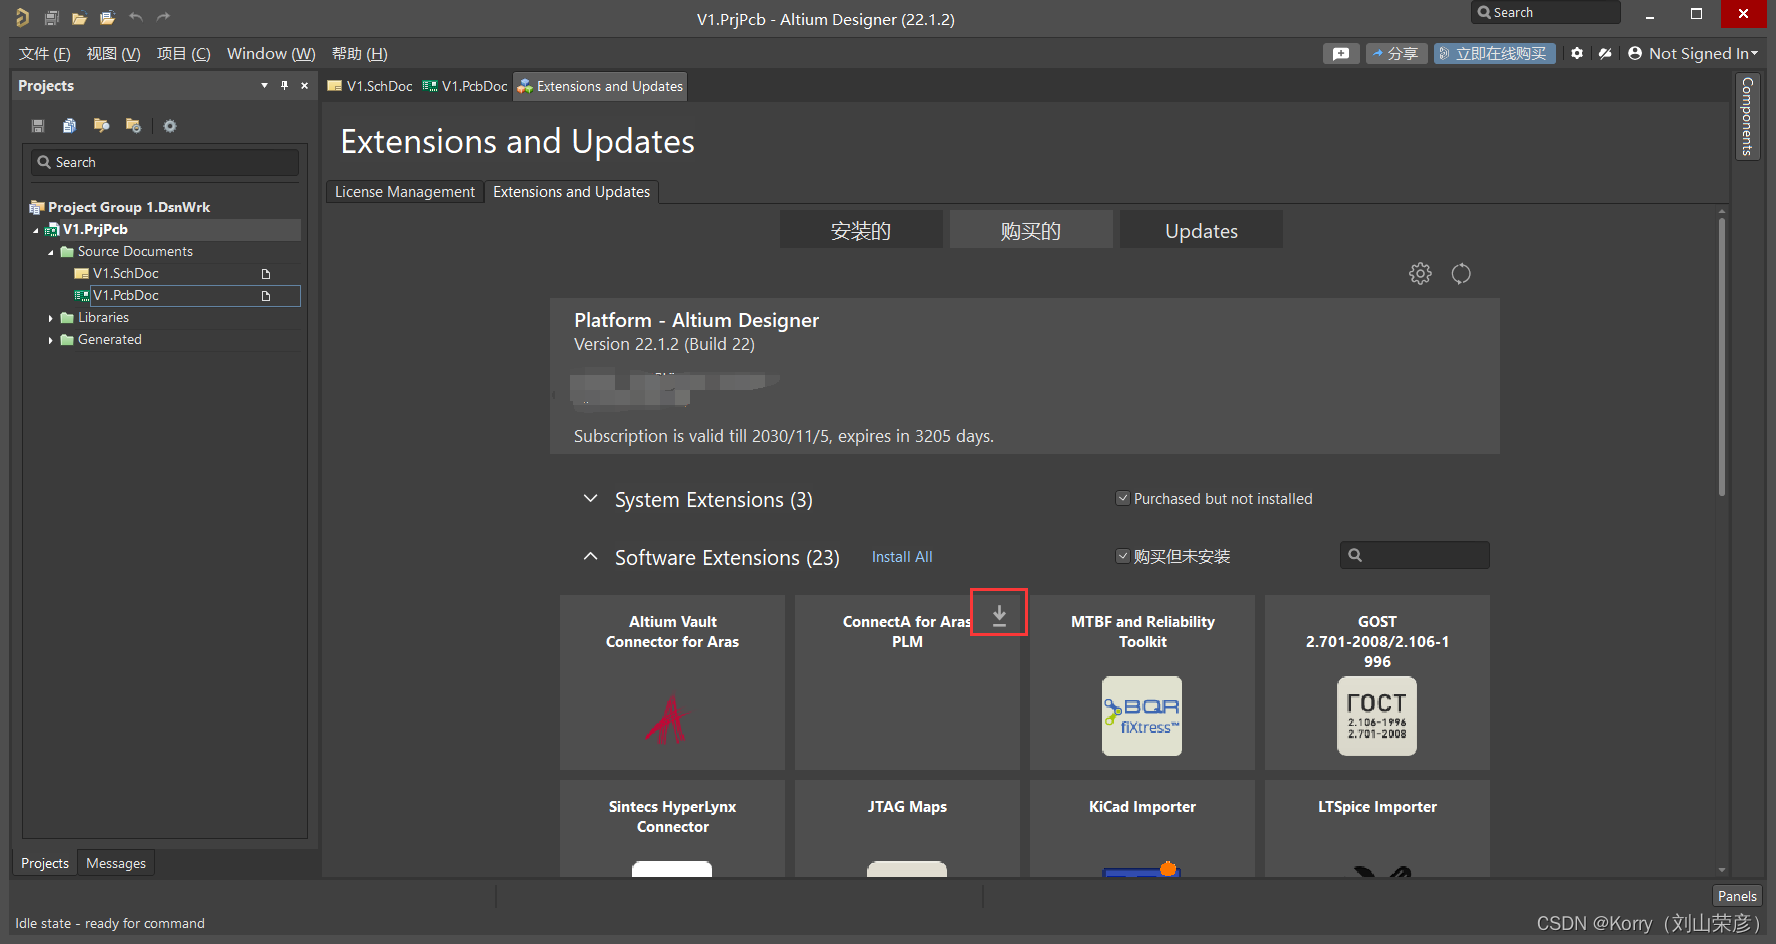
Task: Click the 分享 share button
Action: click(1396, 53)
